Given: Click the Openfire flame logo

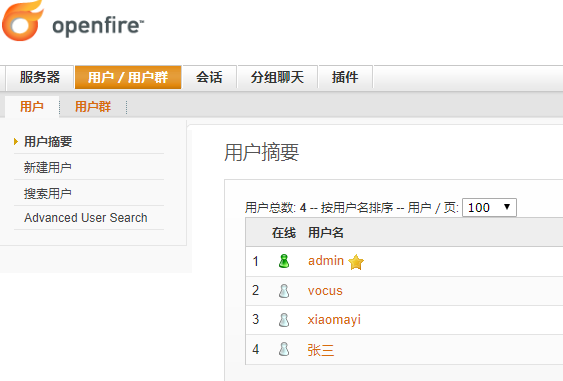Looking at the screenshot, I should (23, 21).
